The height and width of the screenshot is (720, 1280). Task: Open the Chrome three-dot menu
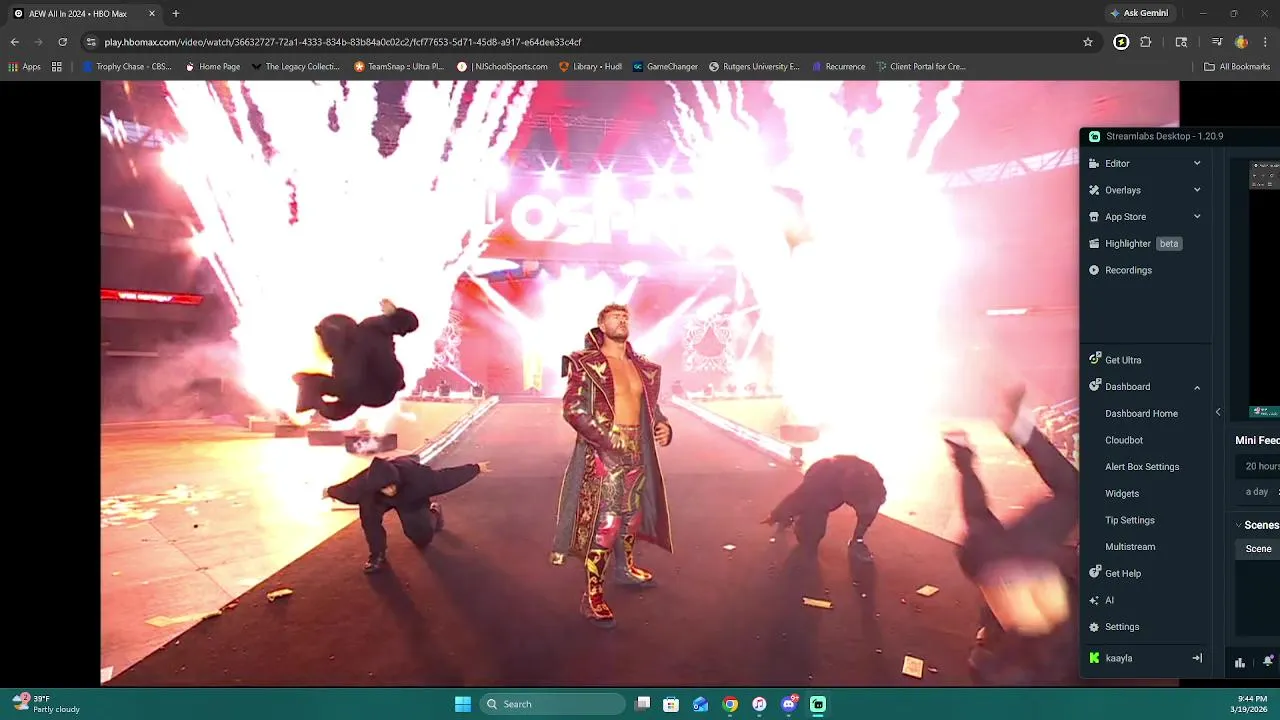[x=1265, y=42]
